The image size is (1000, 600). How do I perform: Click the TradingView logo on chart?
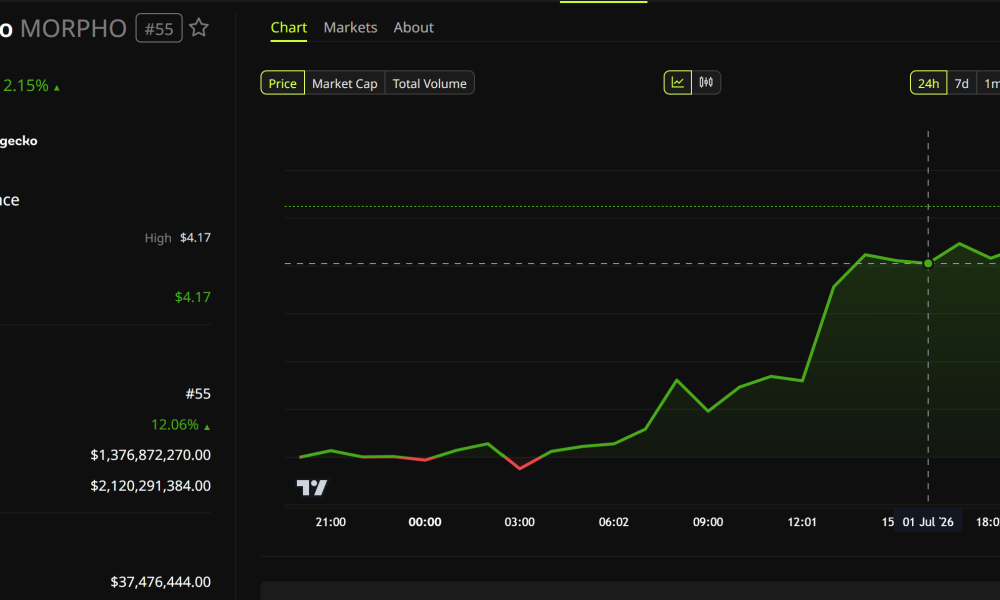pyautogui.click(x=312, y=488)
